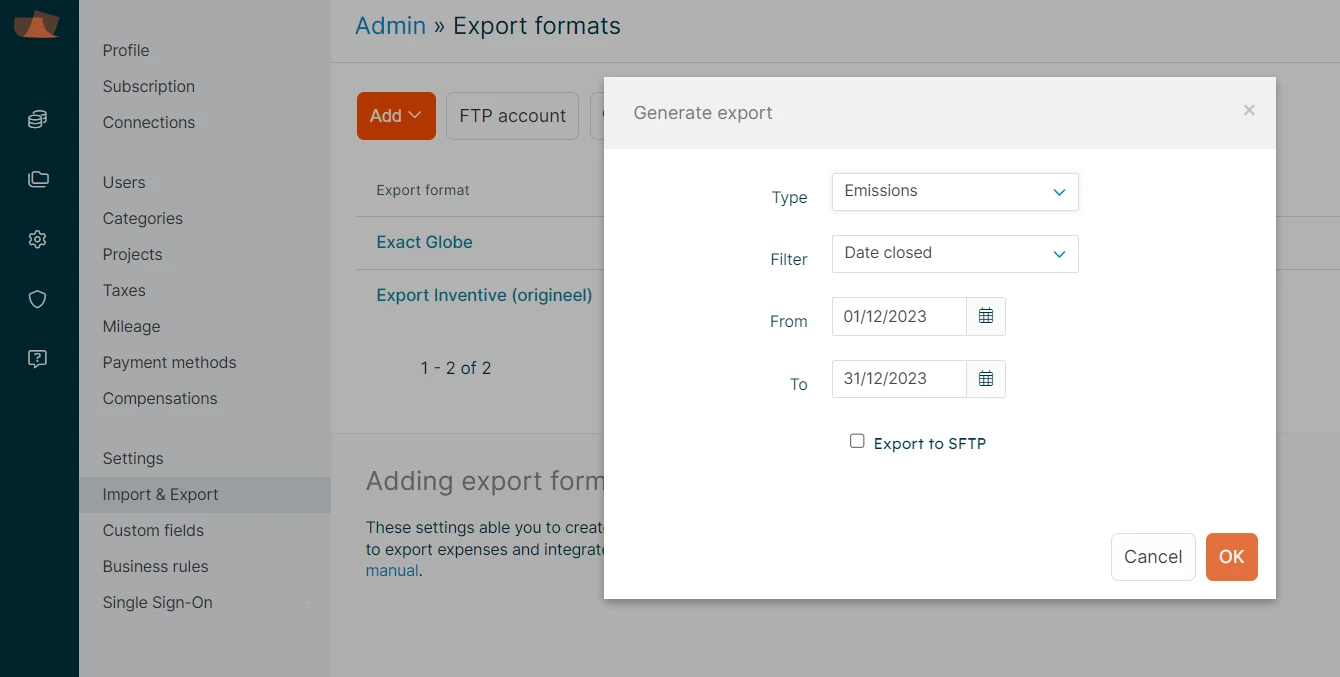Screen dimensions: 1340x677
Task: Enable the Export to SFTP checkbox
Action: tap(857, 441)
